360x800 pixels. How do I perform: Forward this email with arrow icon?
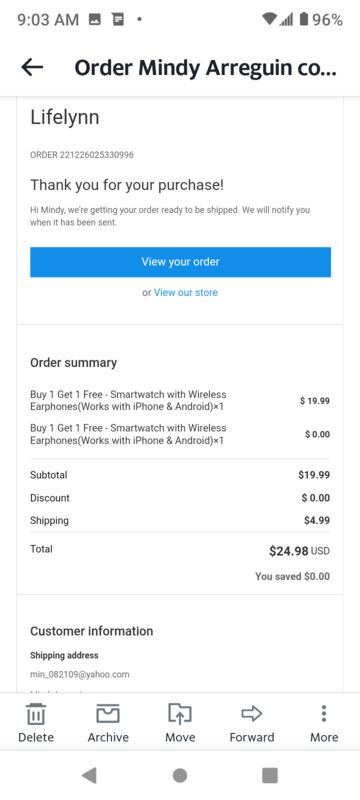tap(252, 713)
